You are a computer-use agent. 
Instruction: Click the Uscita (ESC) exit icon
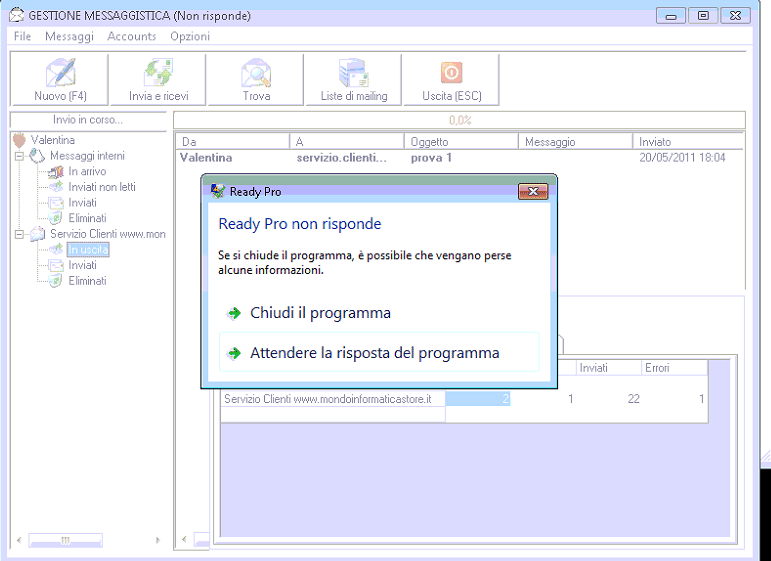[451, 72]
